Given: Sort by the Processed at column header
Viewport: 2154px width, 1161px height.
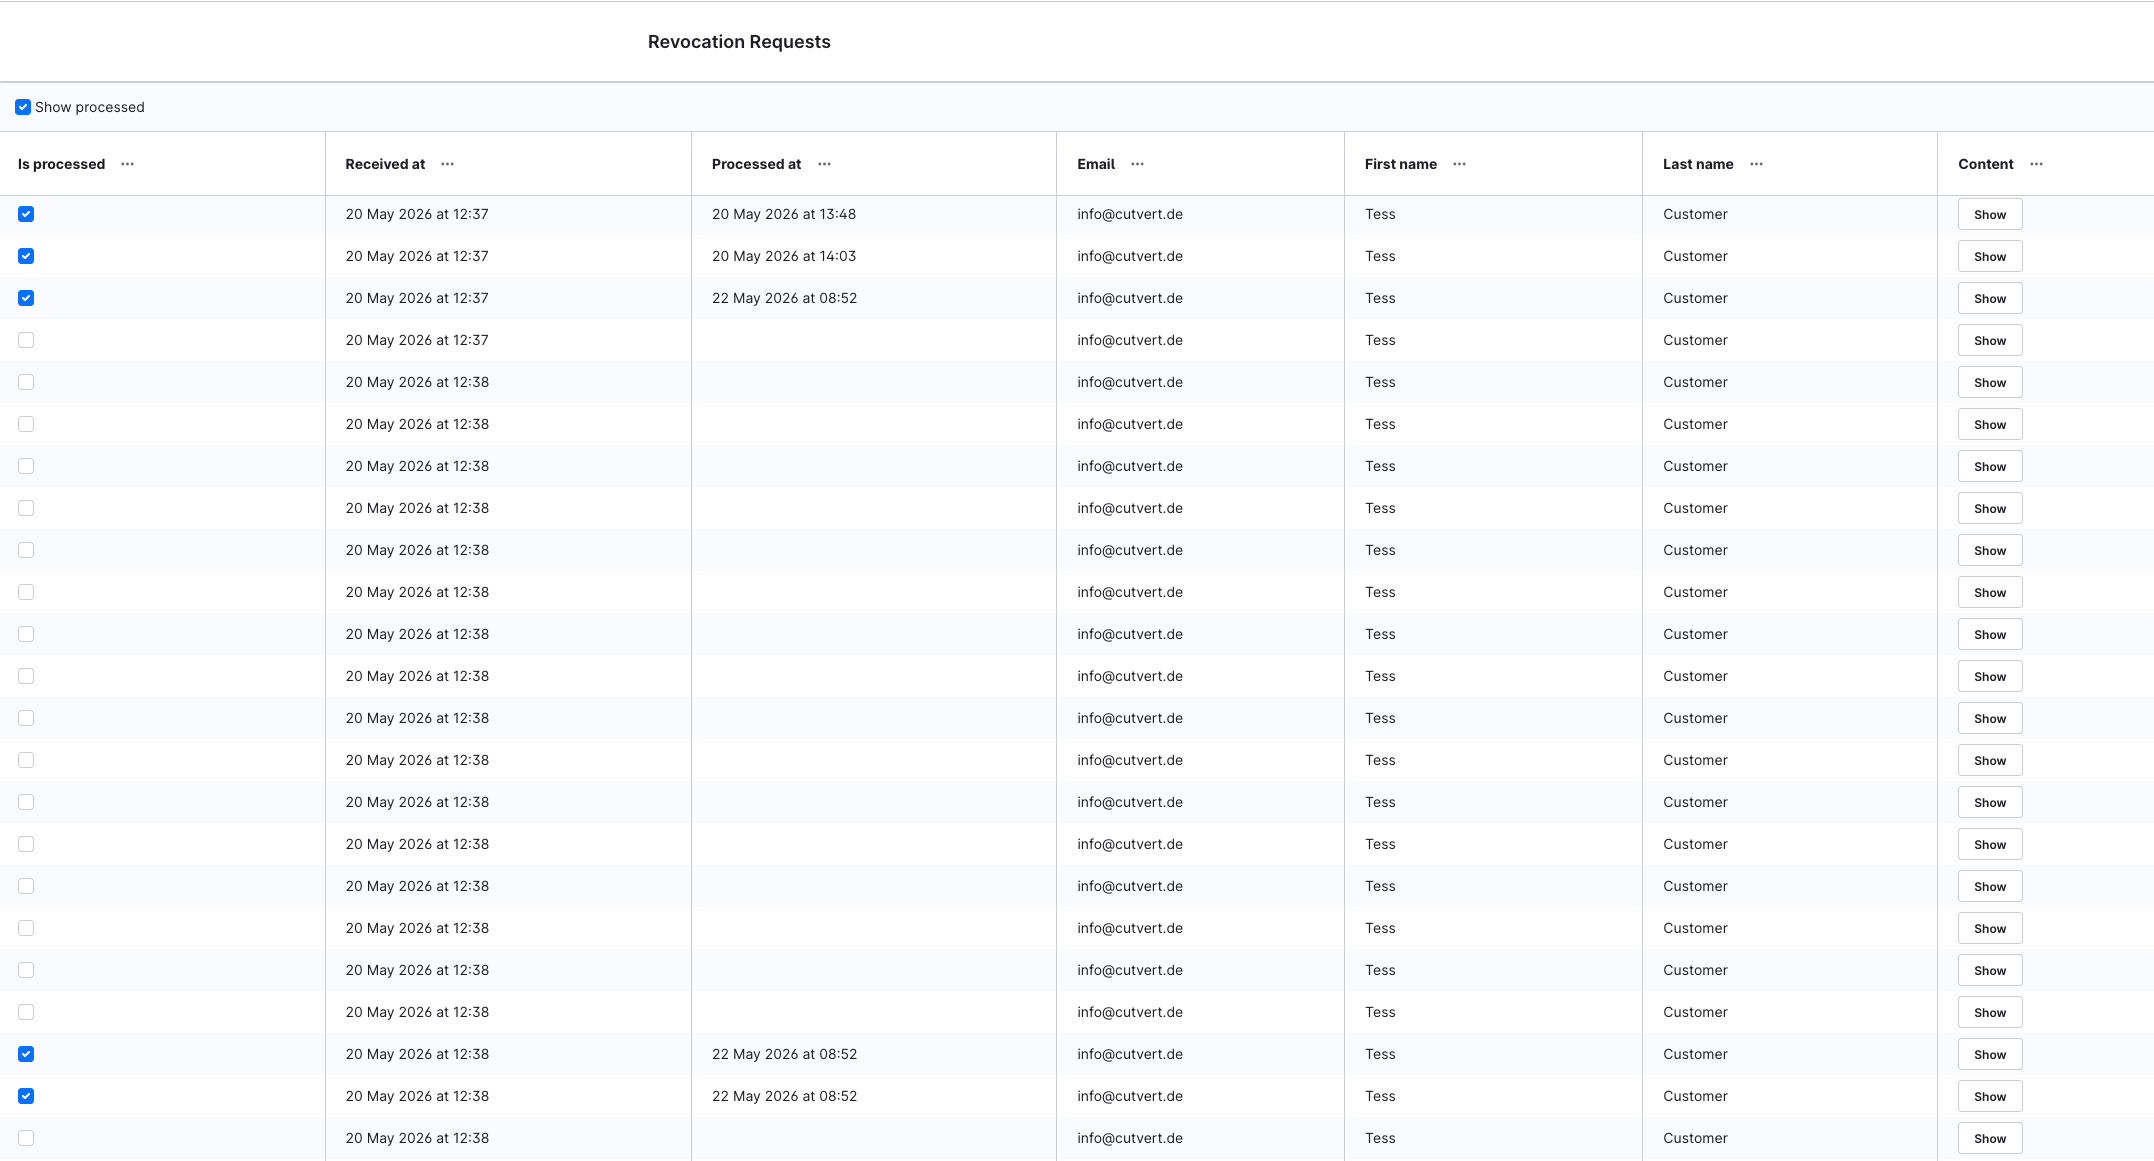Looking at the screenshot, I should [x=756, y=164].
